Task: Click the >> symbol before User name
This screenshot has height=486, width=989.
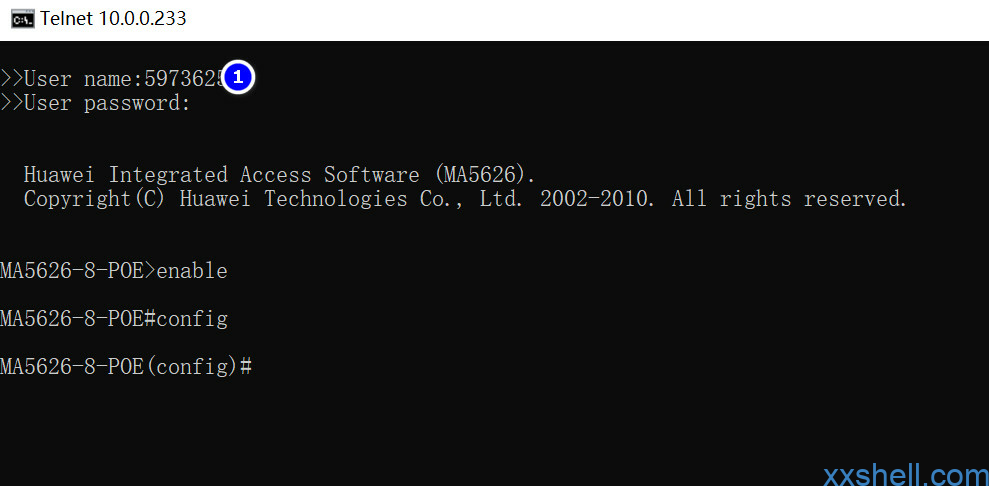Action: click(x=11, y=79)
